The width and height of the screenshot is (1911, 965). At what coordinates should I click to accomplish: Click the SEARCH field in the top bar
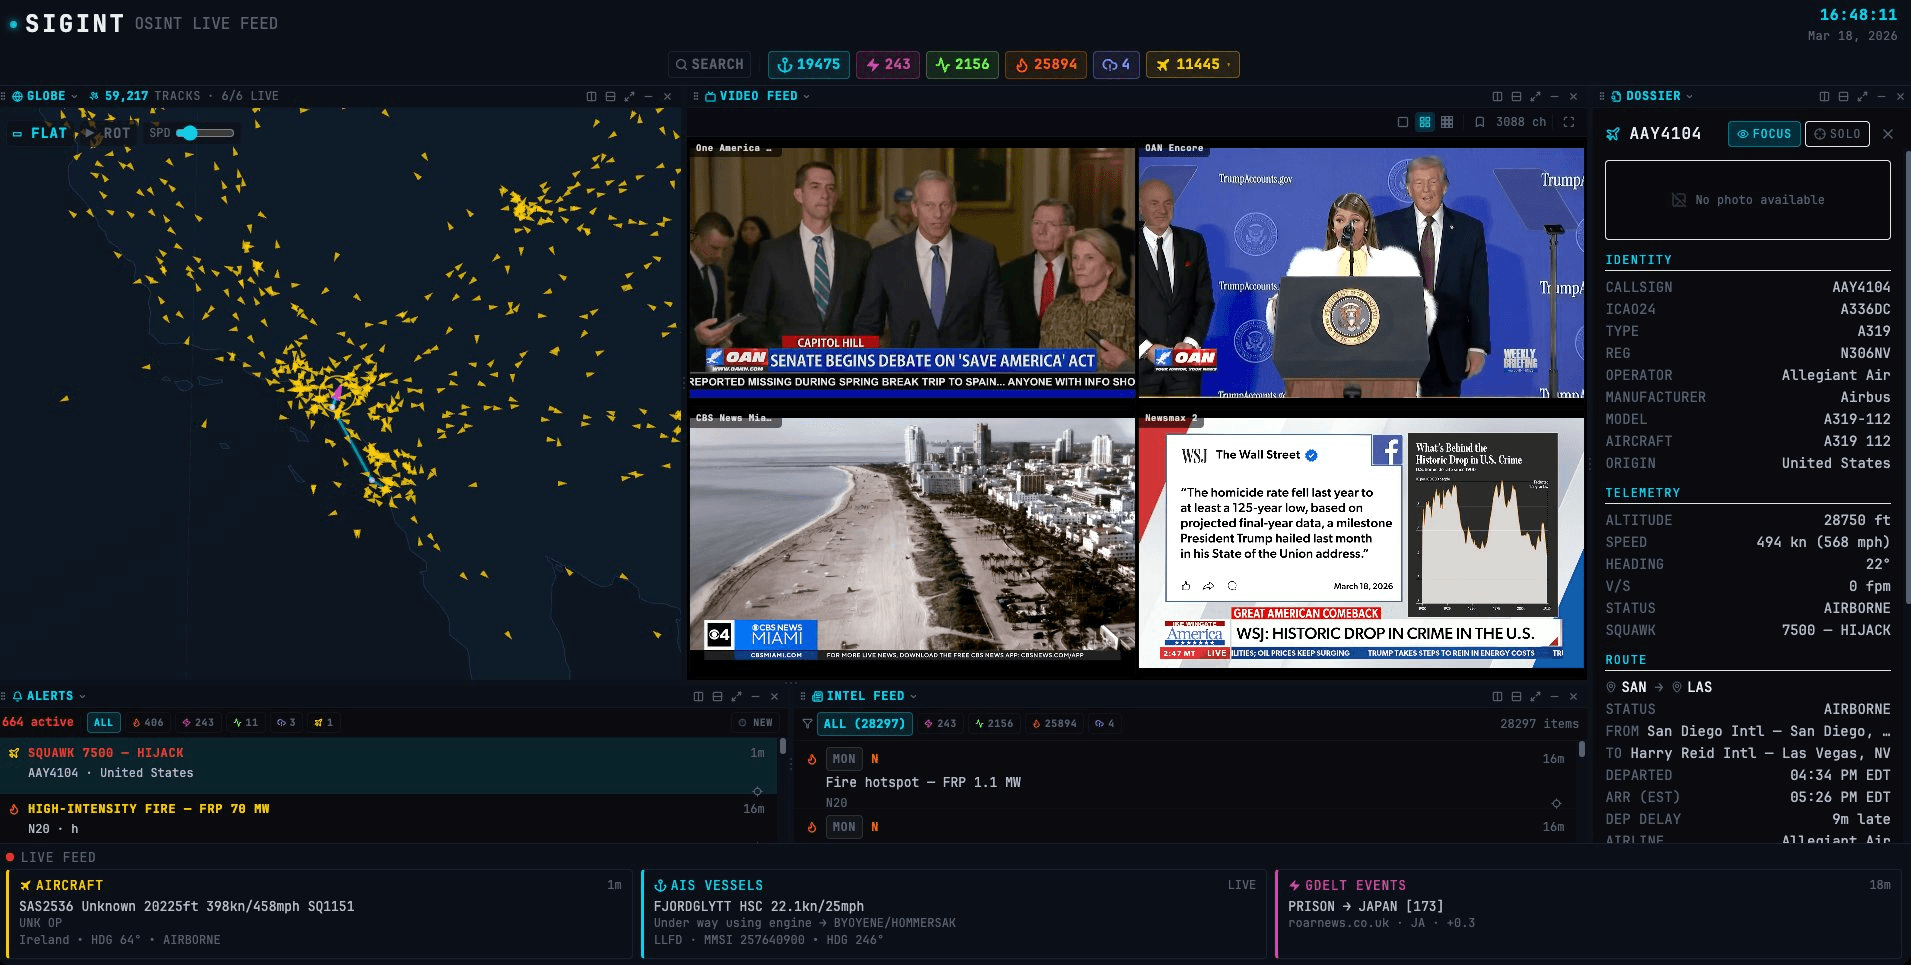tap(710, 64)
